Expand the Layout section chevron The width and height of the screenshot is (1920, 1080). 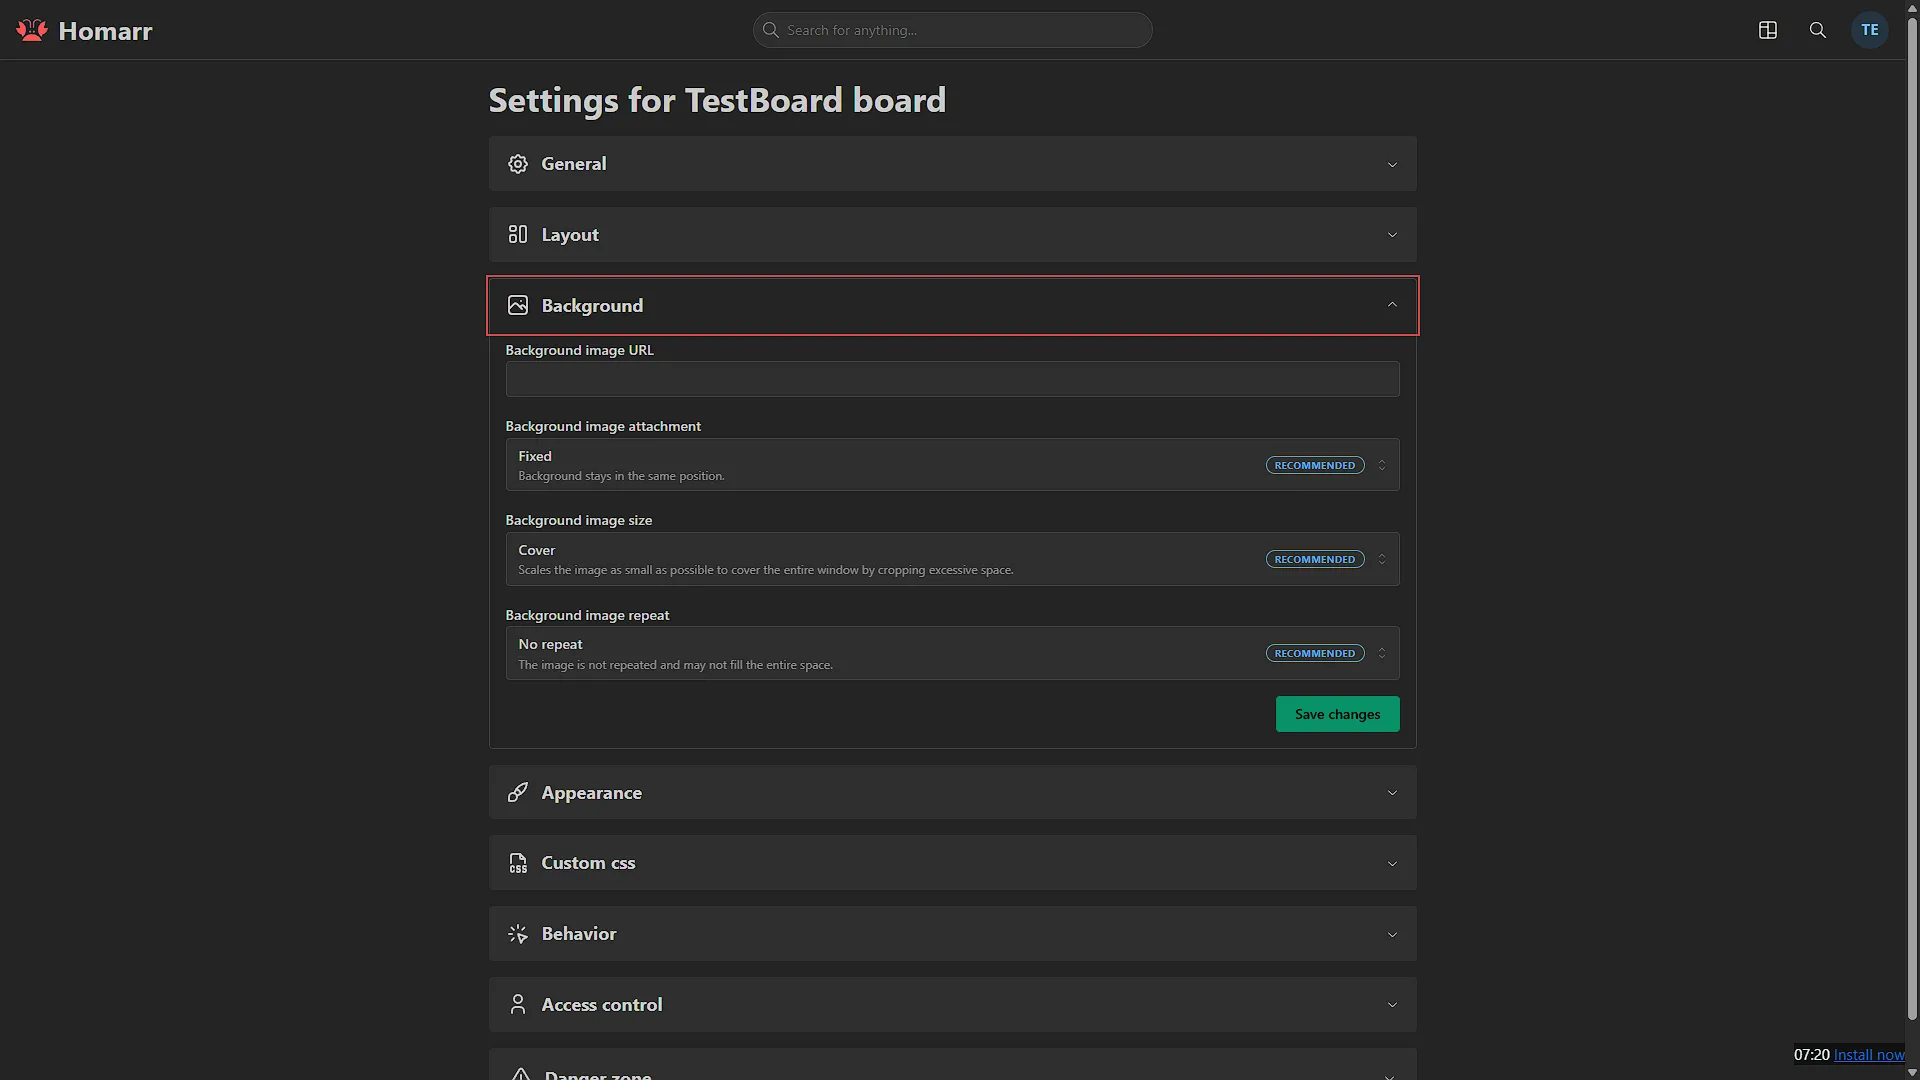tap(1392, 234)
